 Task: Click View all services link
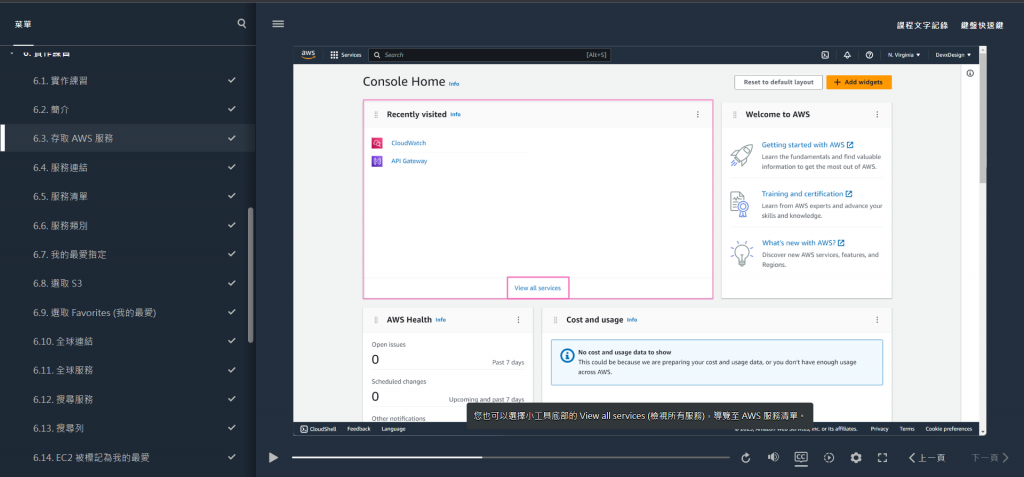click(537, 288)
